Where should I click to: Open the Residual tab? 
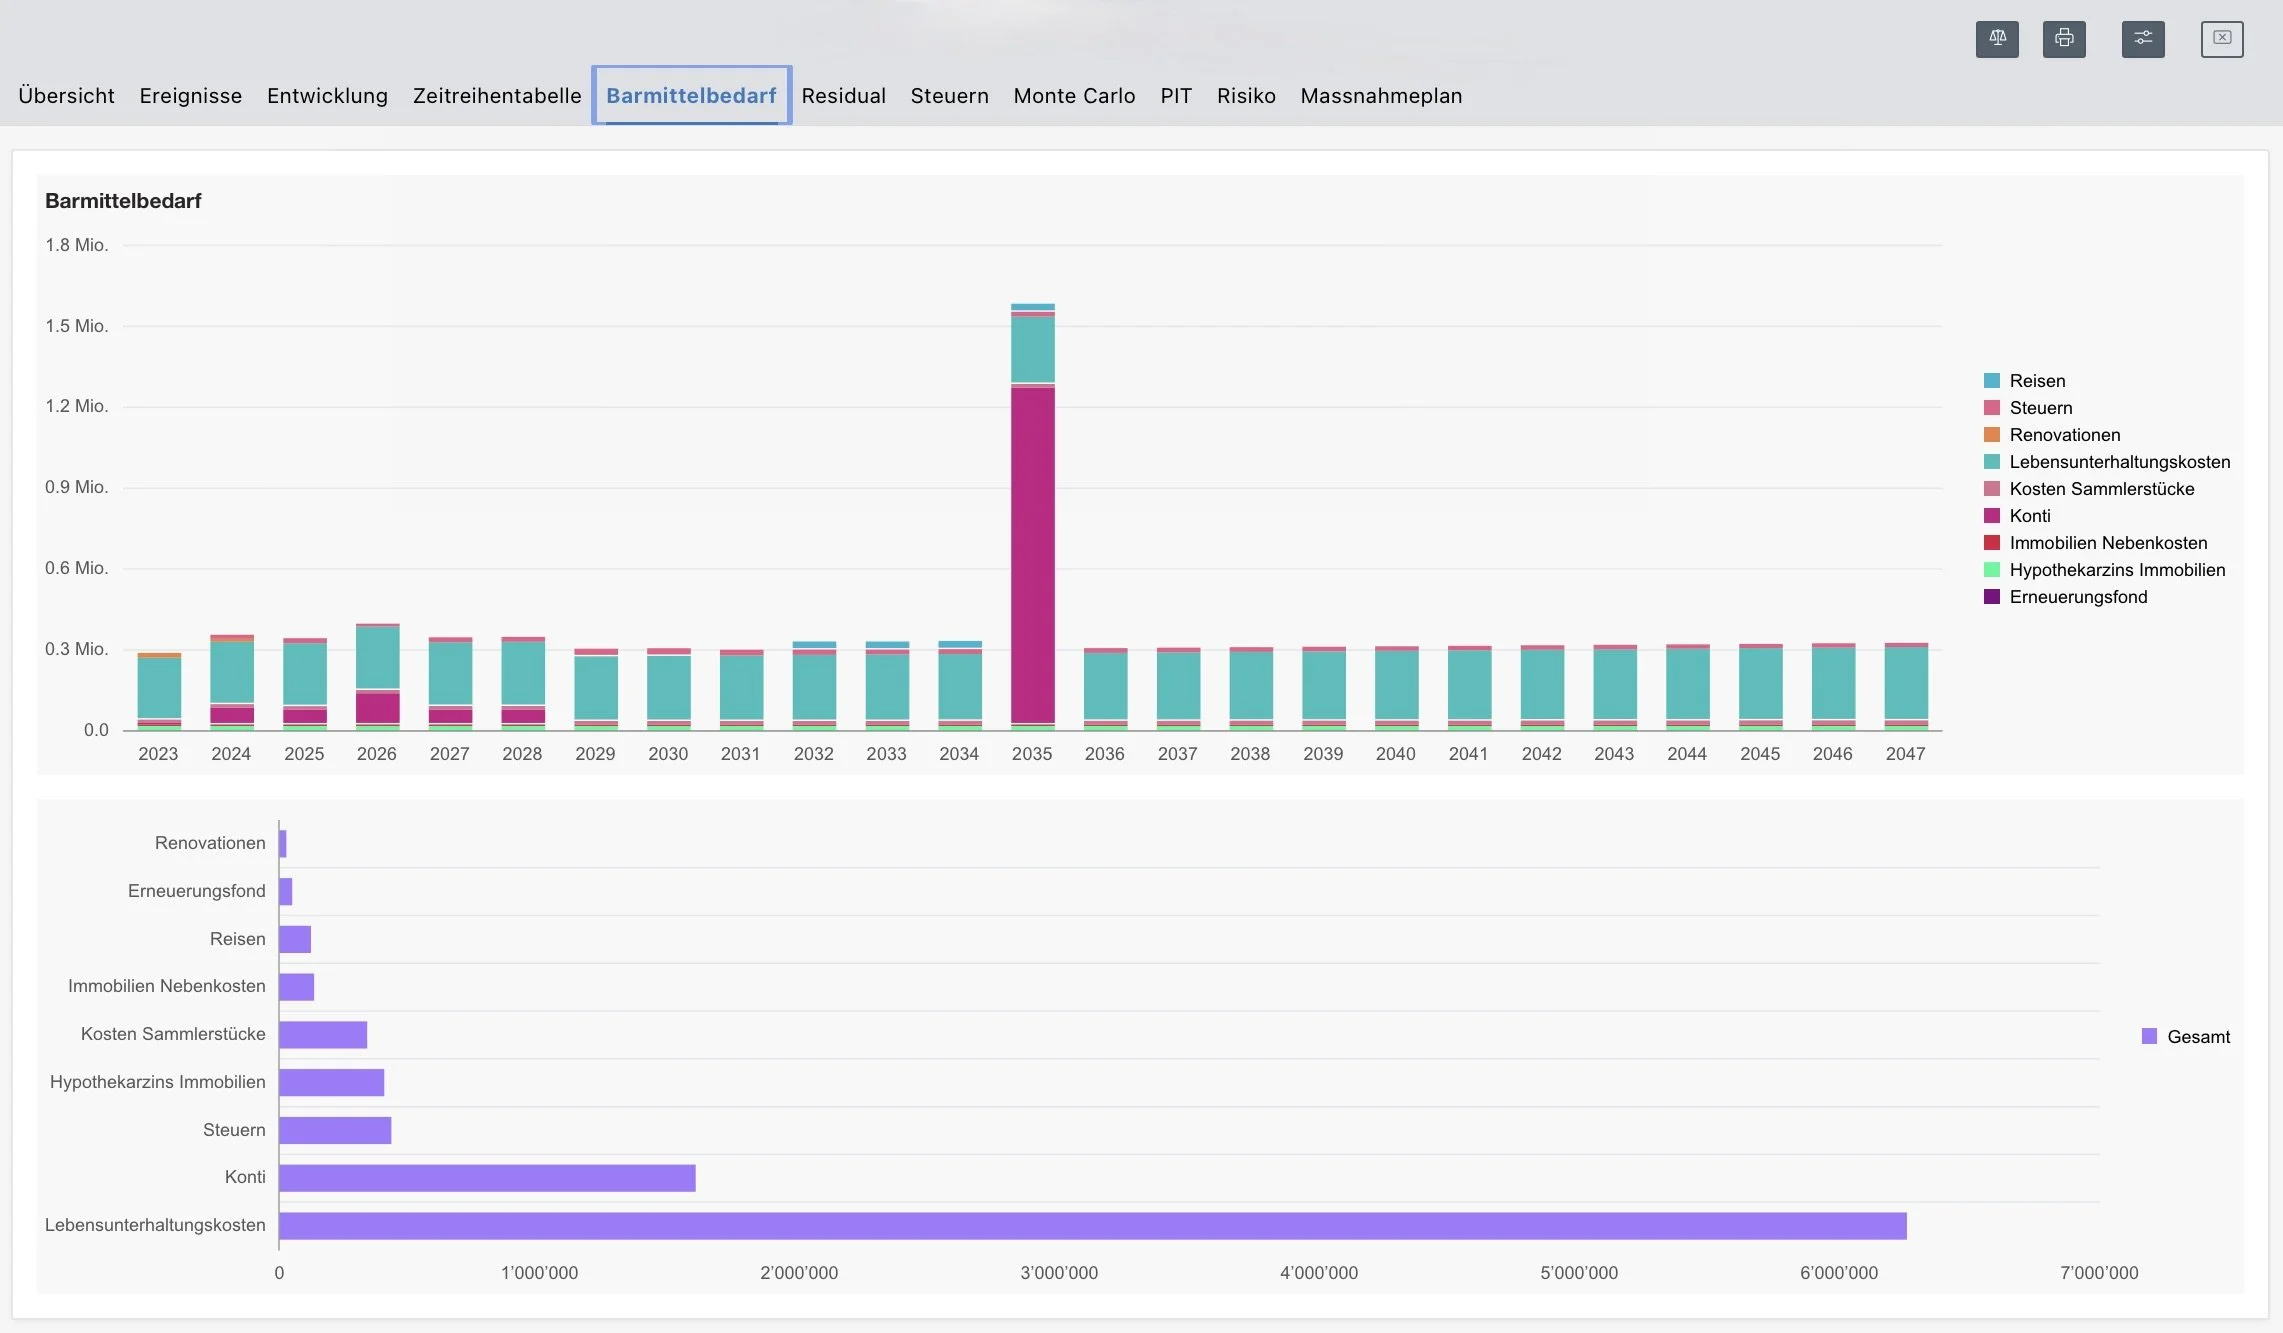pyautogui.click(x=843, y=96)
